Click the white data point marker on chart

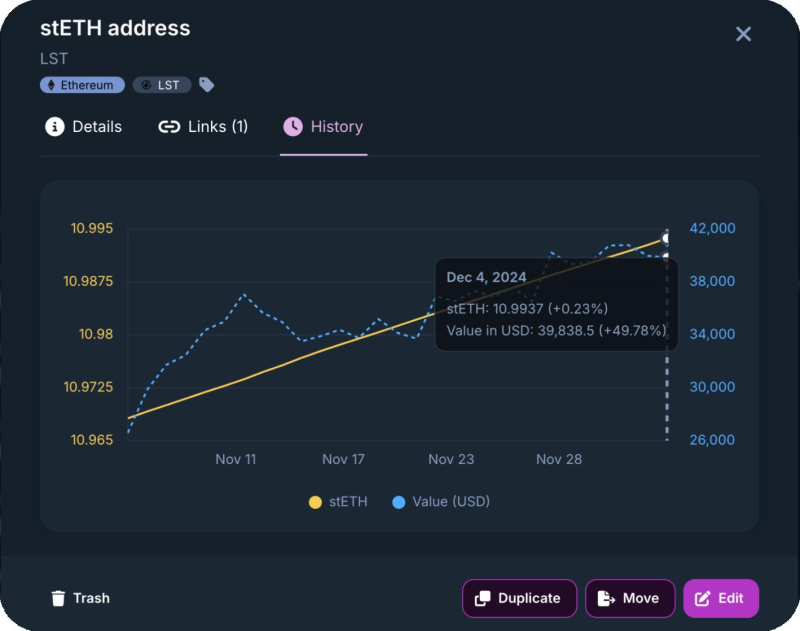(x=667, y=239)
